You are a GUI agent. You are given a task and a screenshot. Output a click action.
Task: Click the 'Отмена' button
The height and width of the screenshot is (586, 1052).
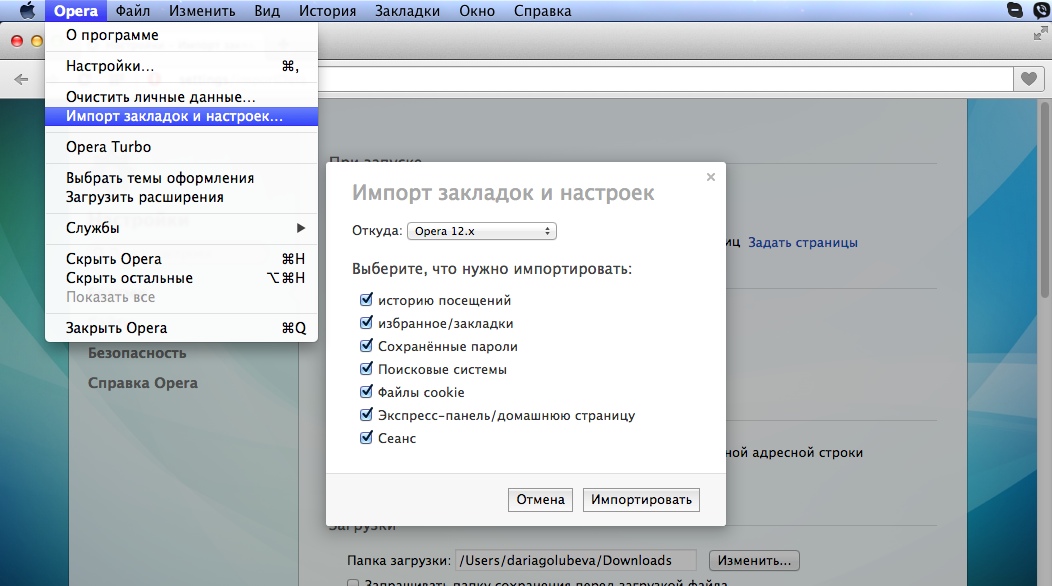pos(540,499)
